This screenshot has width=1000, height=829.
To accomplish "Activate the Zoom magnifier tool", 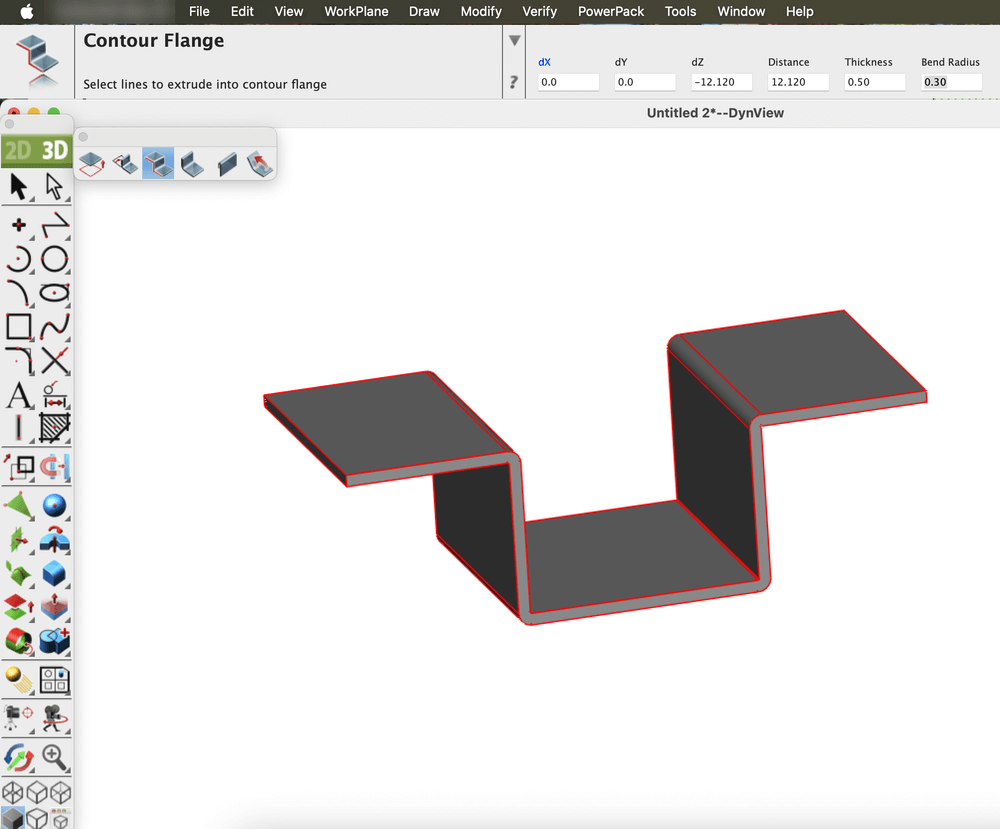I will pos(55,757).
